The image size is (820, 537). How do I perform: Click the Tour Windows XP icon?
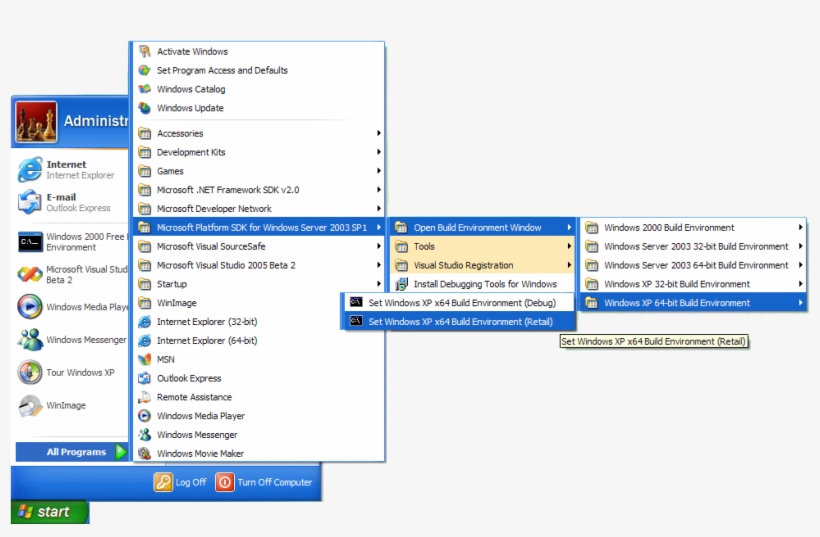30,372
